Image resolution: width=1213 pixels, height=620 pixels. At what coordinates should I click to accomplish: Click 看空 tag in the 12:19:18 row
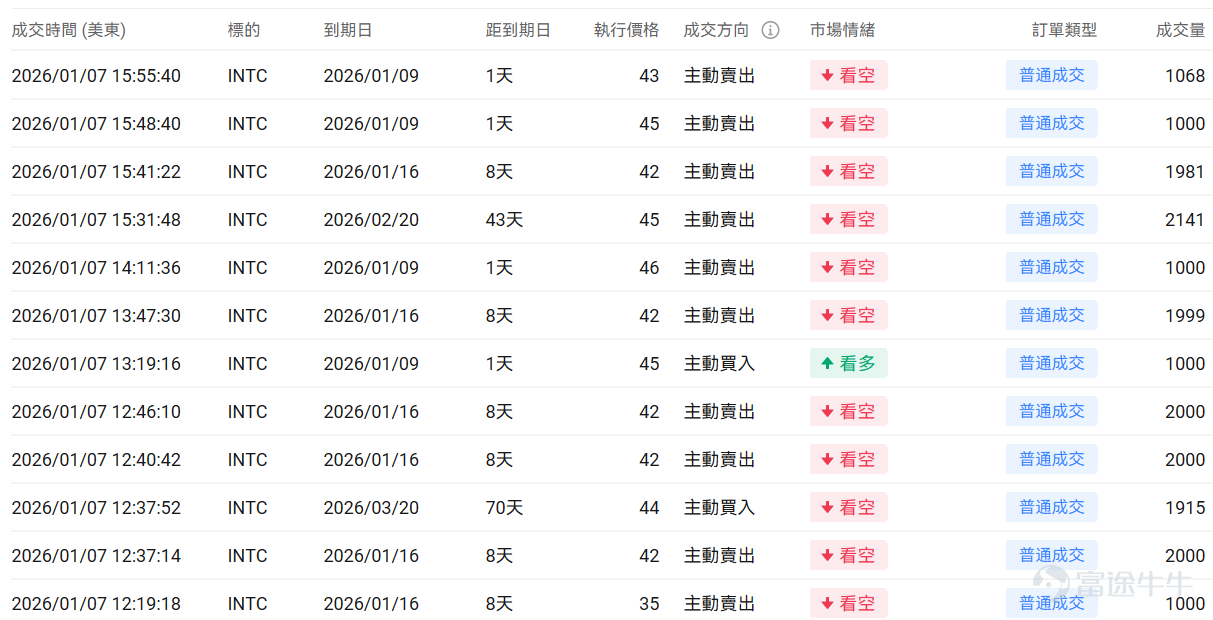coord(849,603)
